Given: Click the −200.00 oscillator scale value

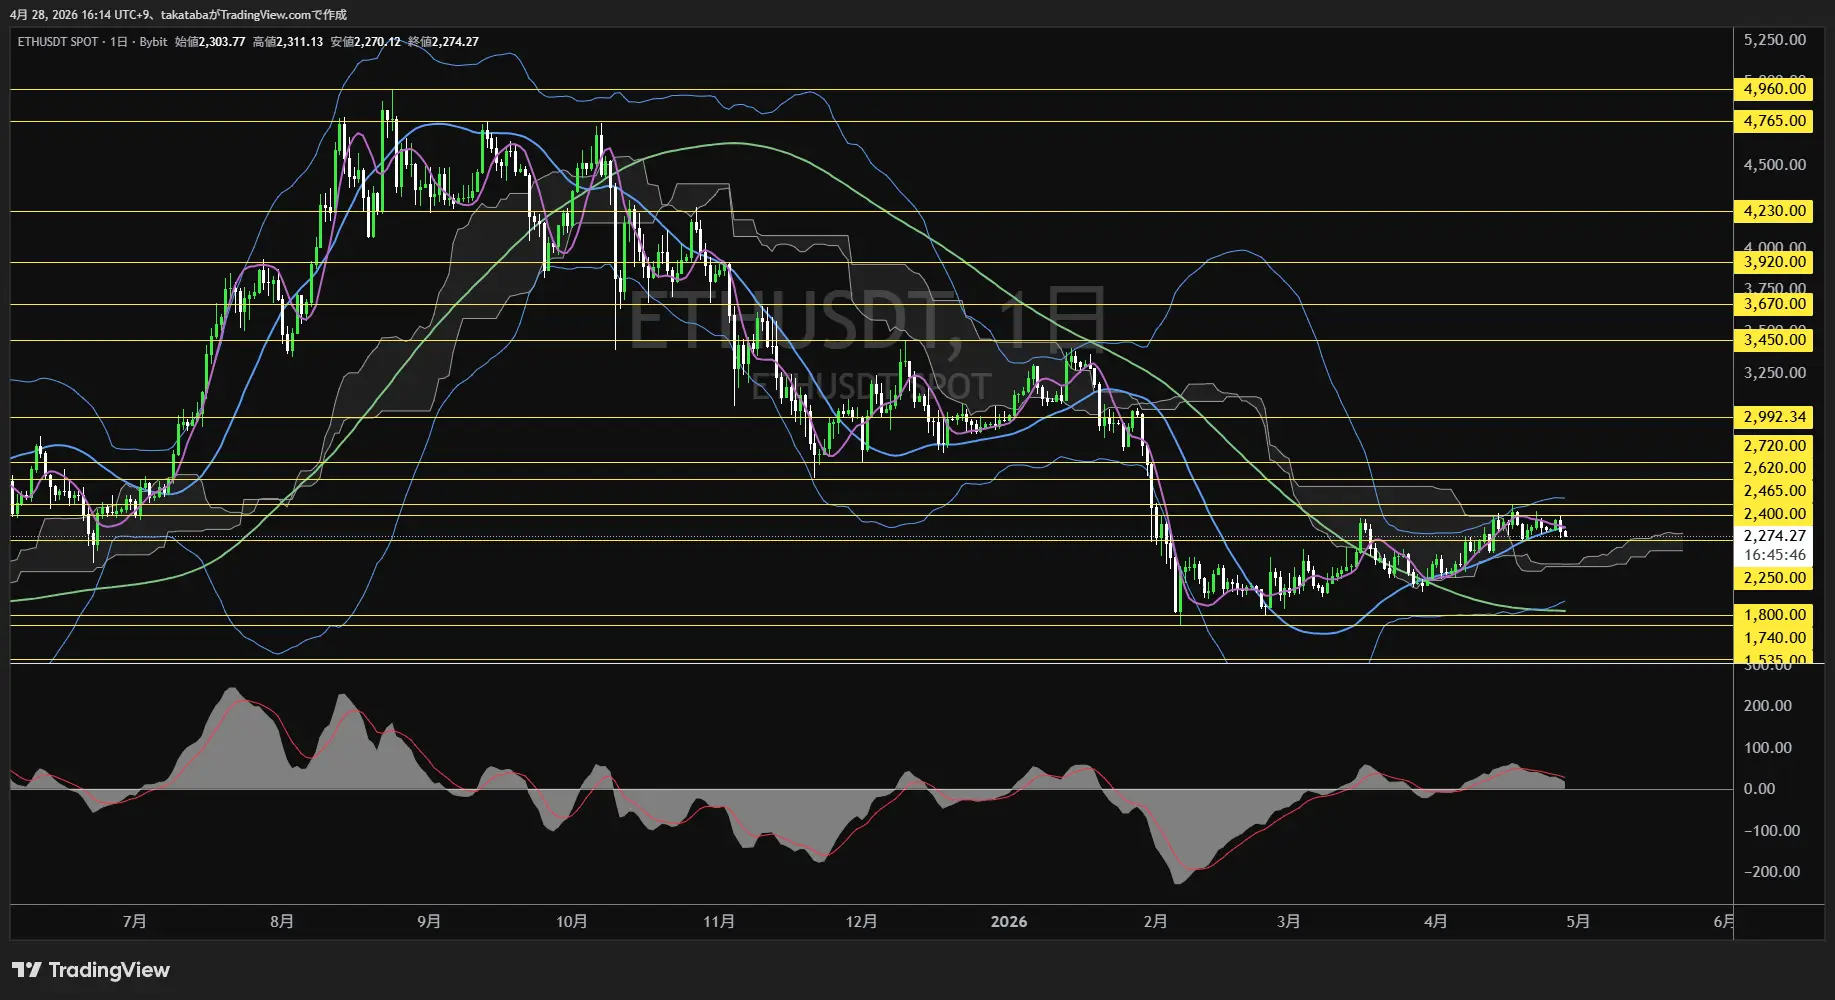Looking at the screenshot, I should pyautogui.click(x=1771, y=872).
